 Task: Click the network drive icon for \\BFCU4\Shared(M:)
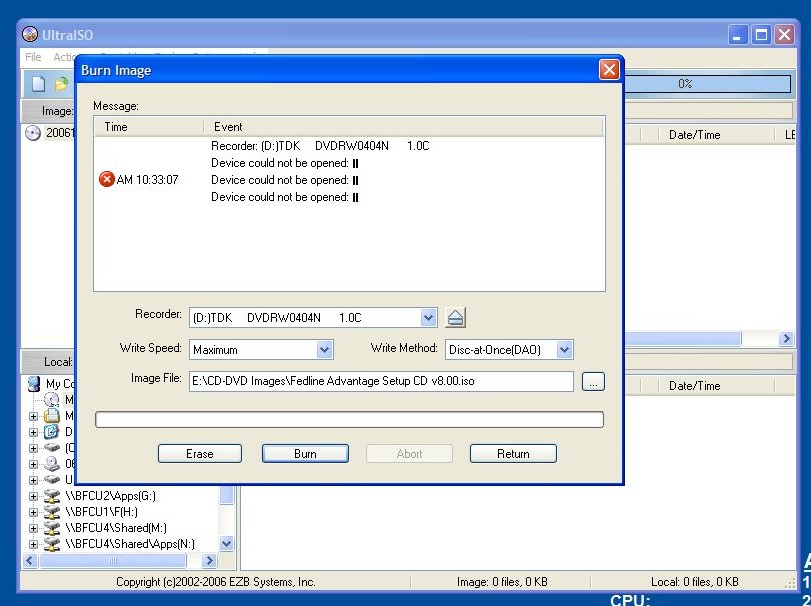(x=52, y=528)
